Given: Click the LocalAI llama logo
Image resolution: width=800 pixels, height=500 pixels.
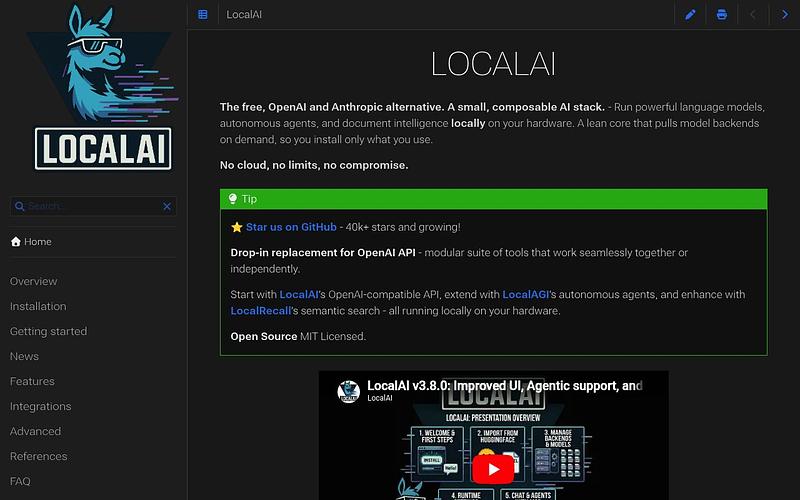Looking at the screenshot, I should tap(103, 88).
